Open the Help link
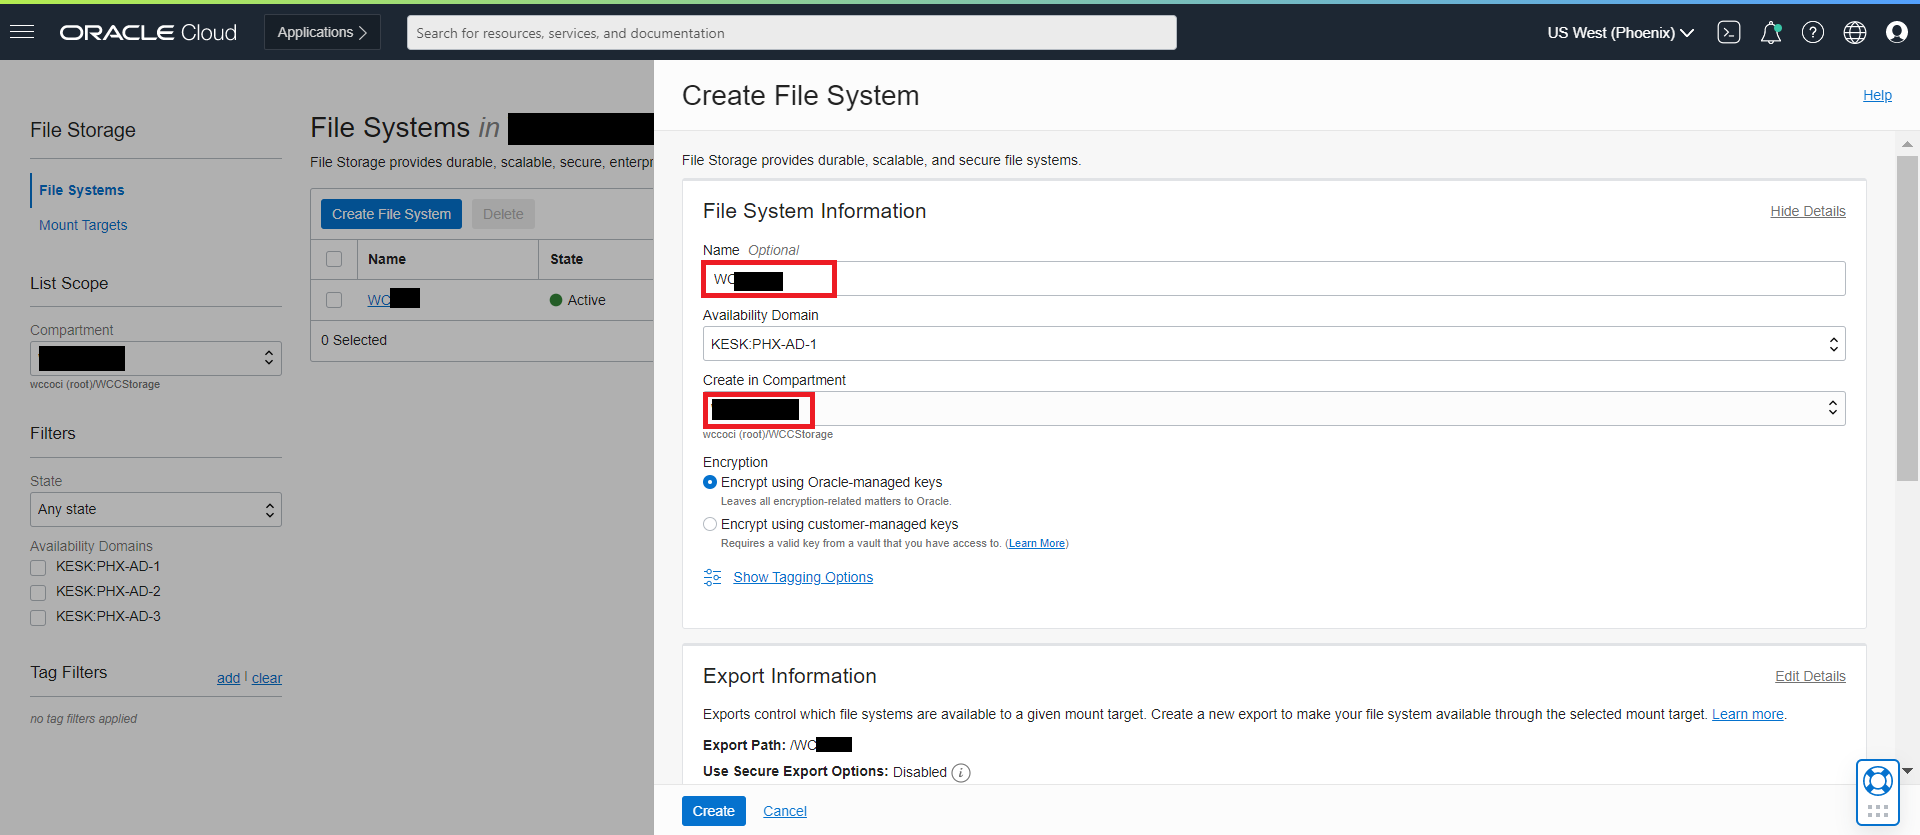 1877,95
